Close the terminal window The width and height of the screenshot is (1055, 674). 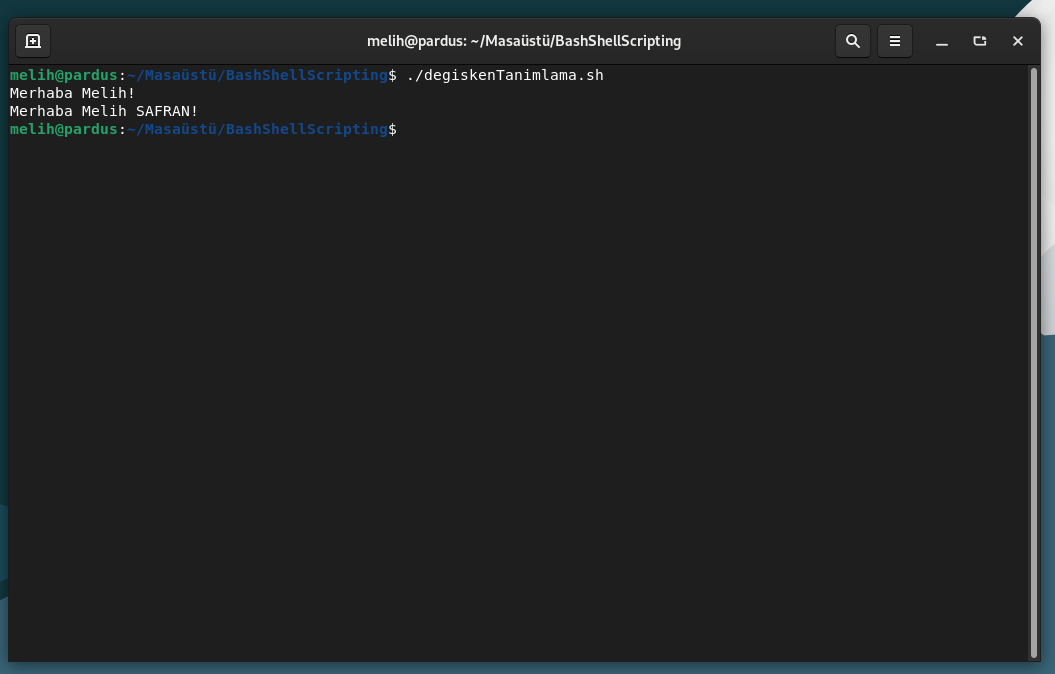coord(1017,41)
